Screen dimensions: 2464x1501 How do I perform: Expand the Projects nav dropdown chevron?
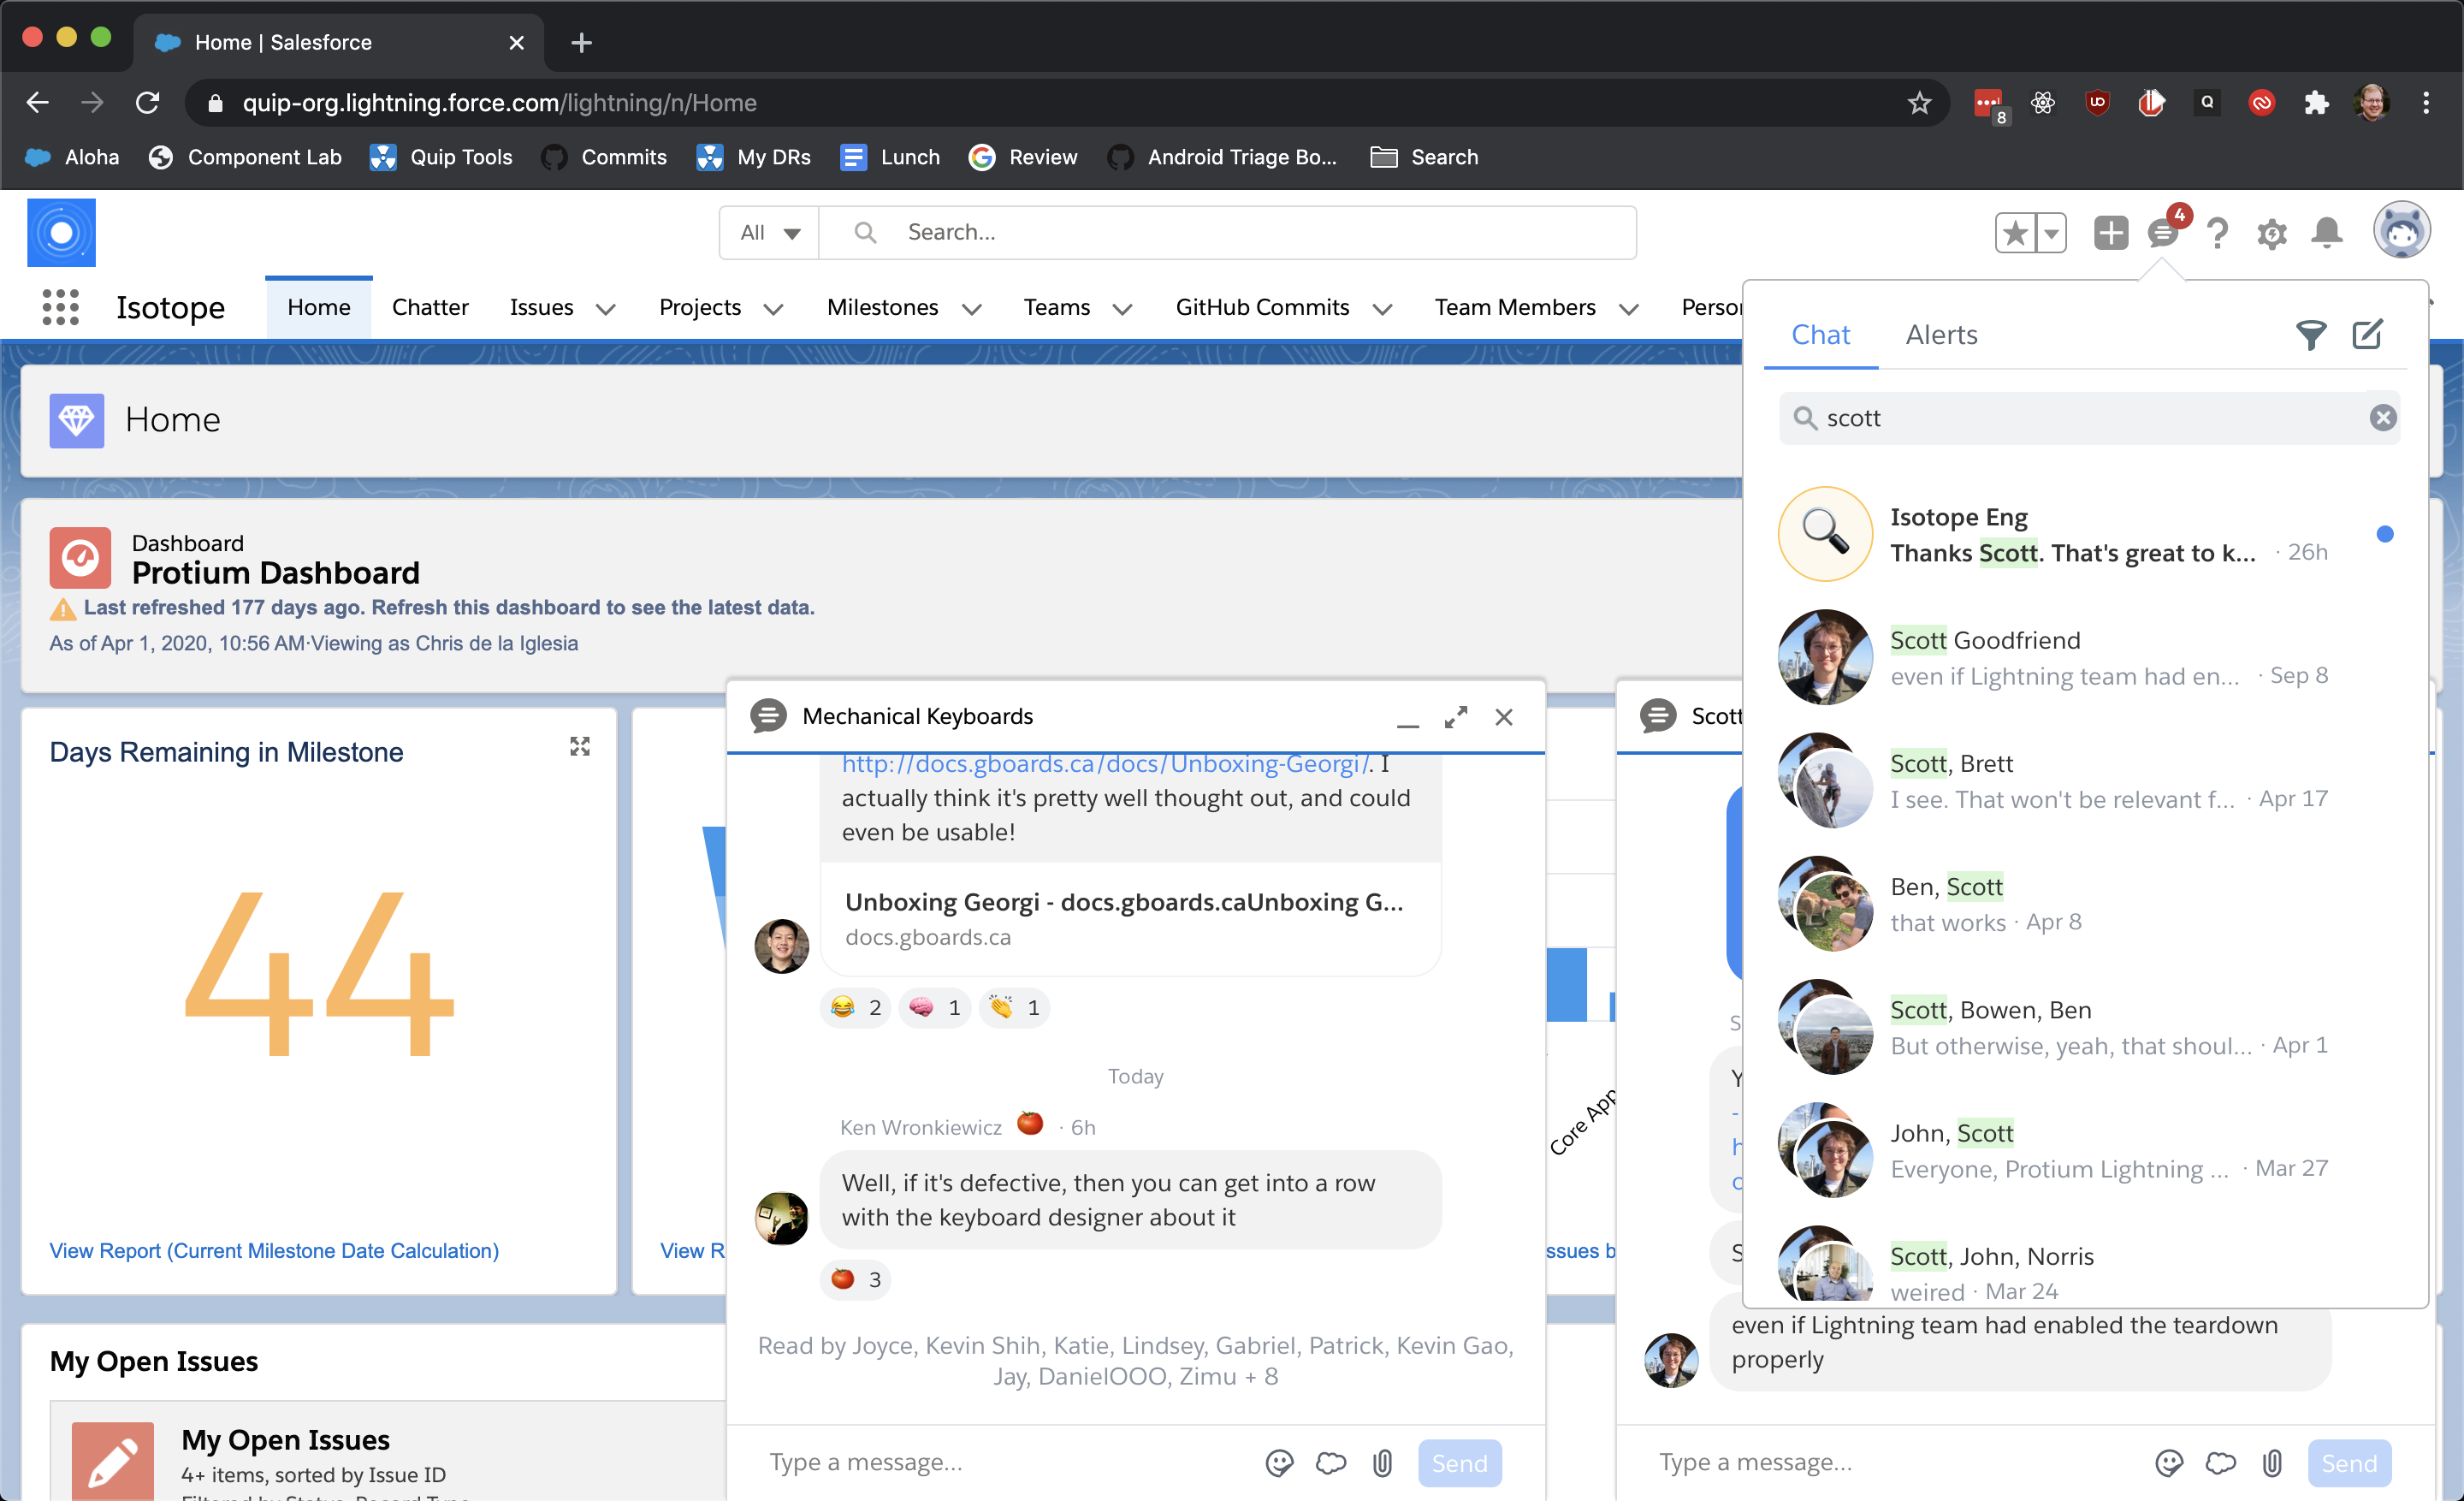[773, 309]
